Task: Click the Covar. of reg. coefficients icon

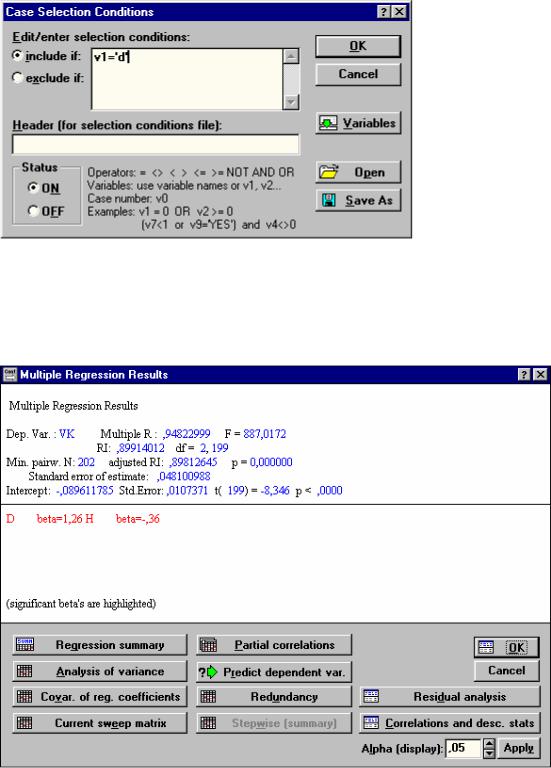Action: pos(24,696)
